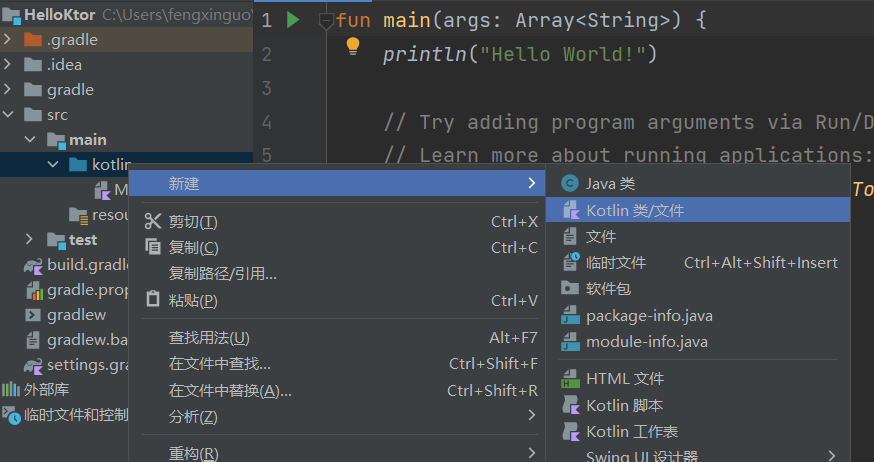This screenshot has height=462, width=874.
Task: Open 在文件中查找... menu entry
Action: click(219, 364)
